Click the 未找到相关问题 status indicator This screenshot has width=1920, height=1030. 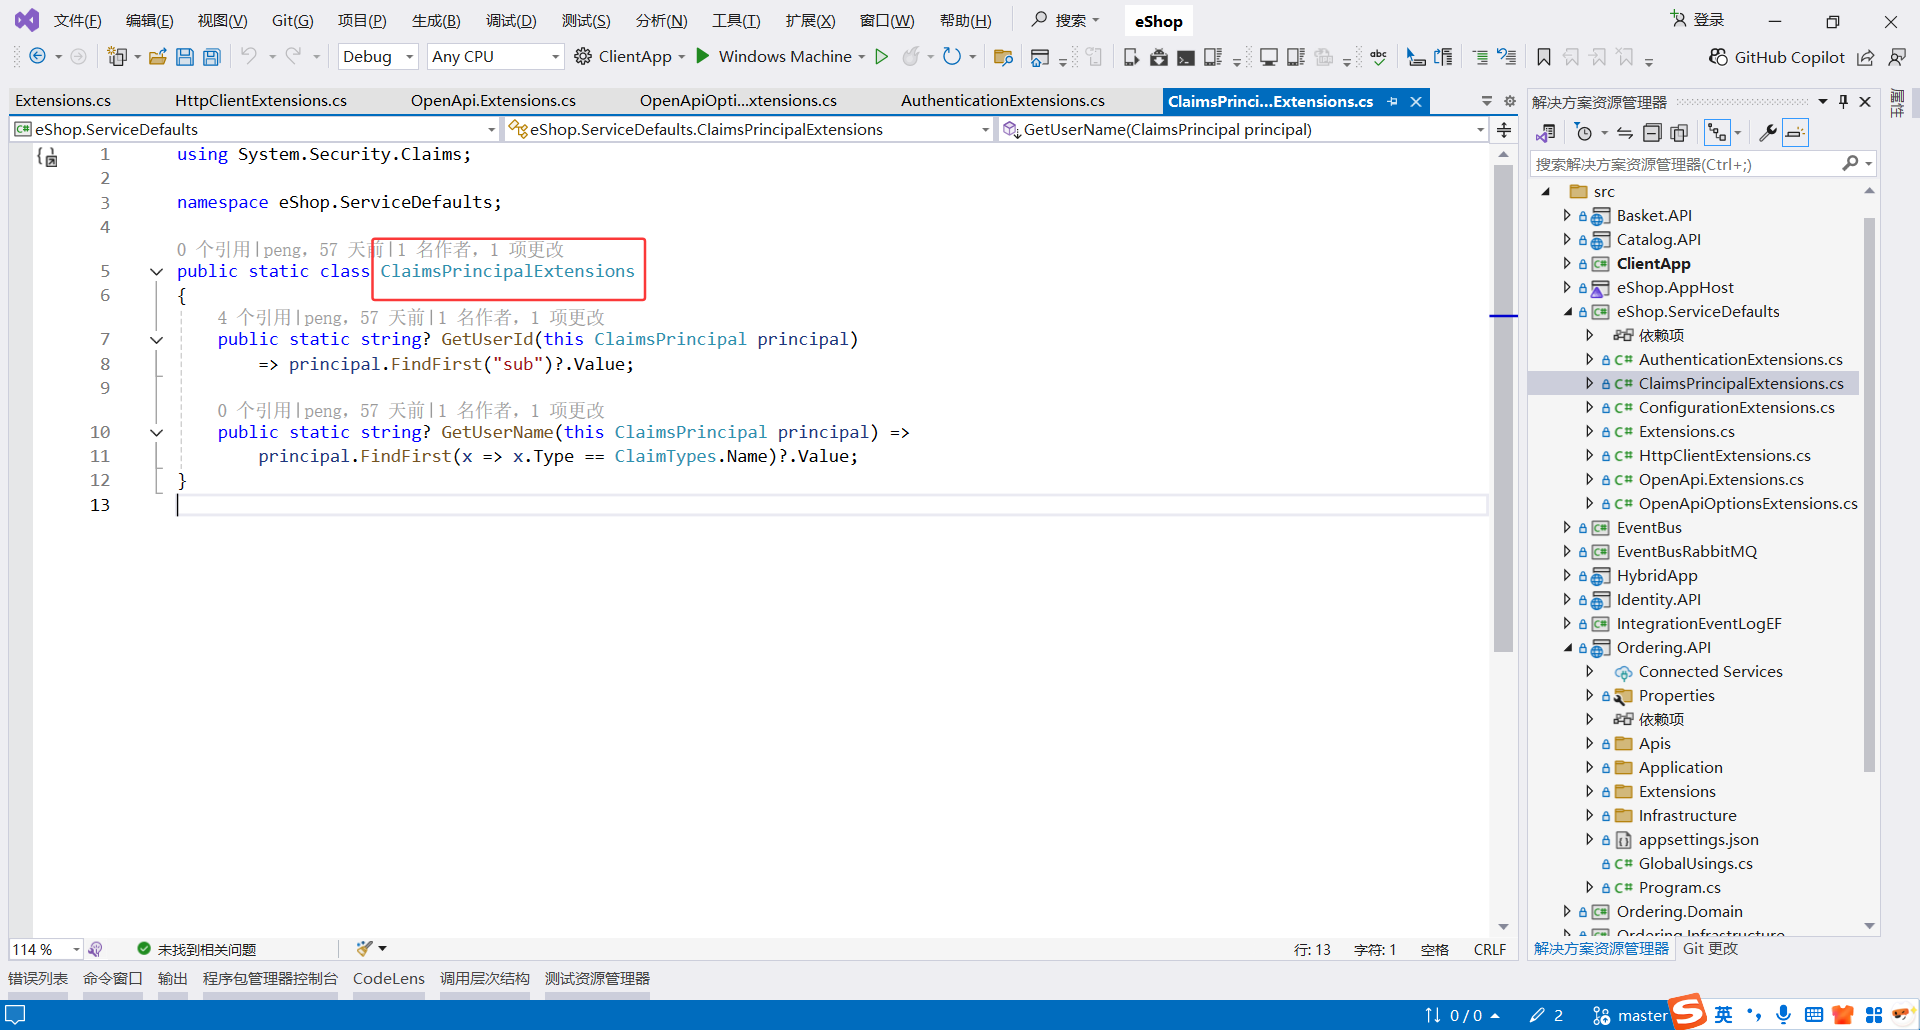(x=197, y=949)
